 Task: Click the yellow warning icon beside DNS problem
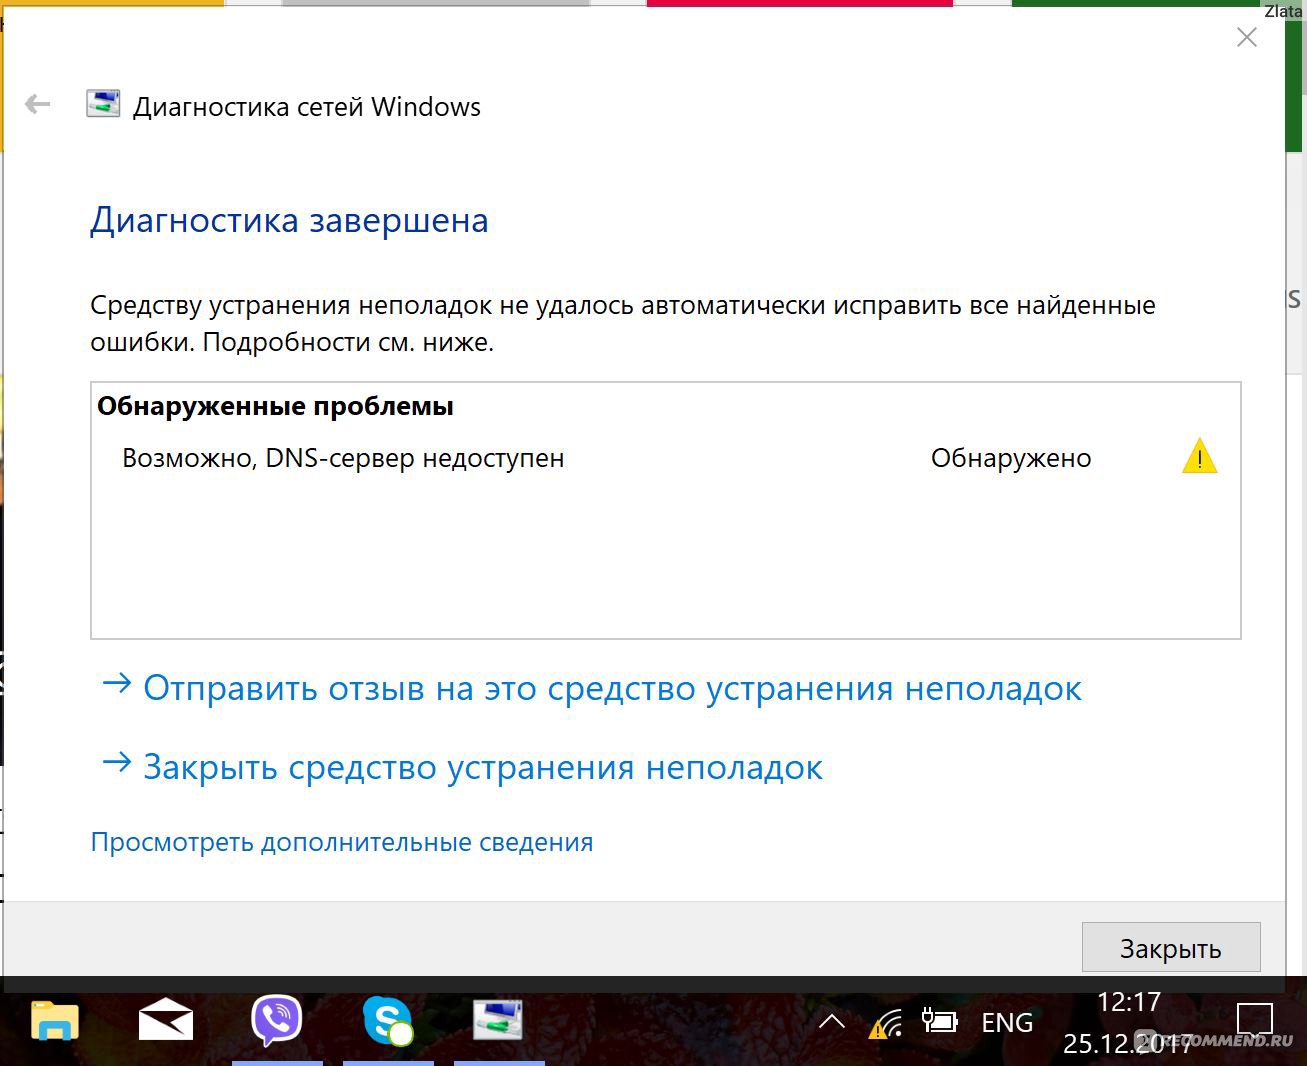pos(1199,456)
